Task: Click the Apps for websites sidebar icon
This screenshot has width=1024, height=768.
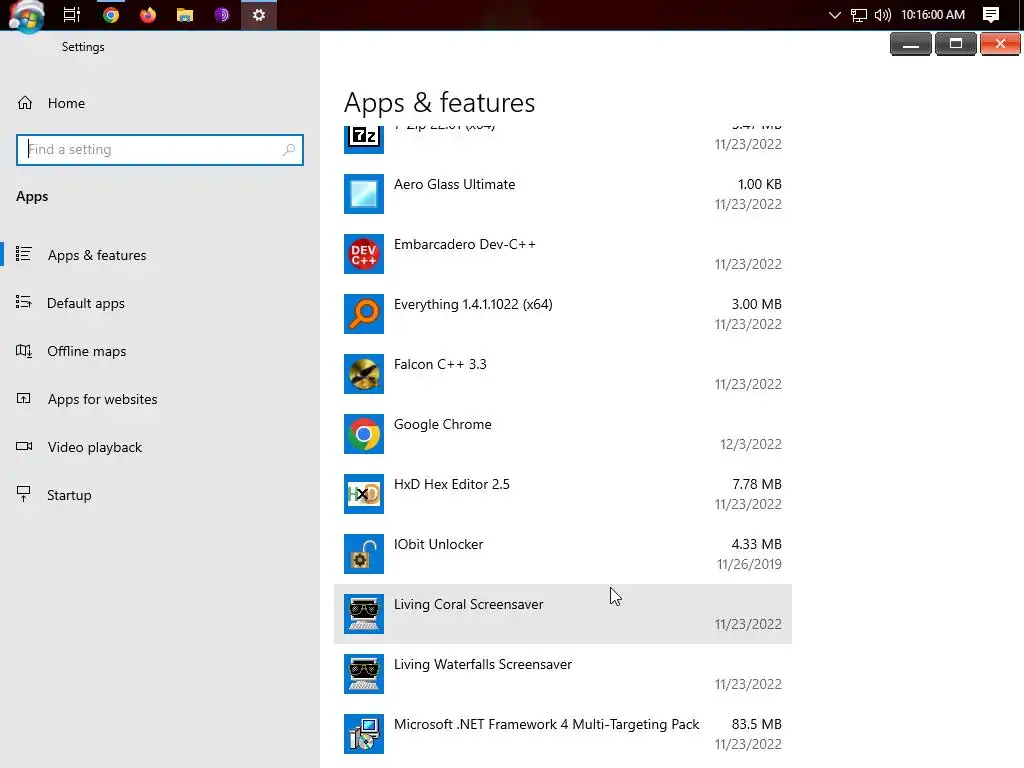Action: [x=24, y=398]
